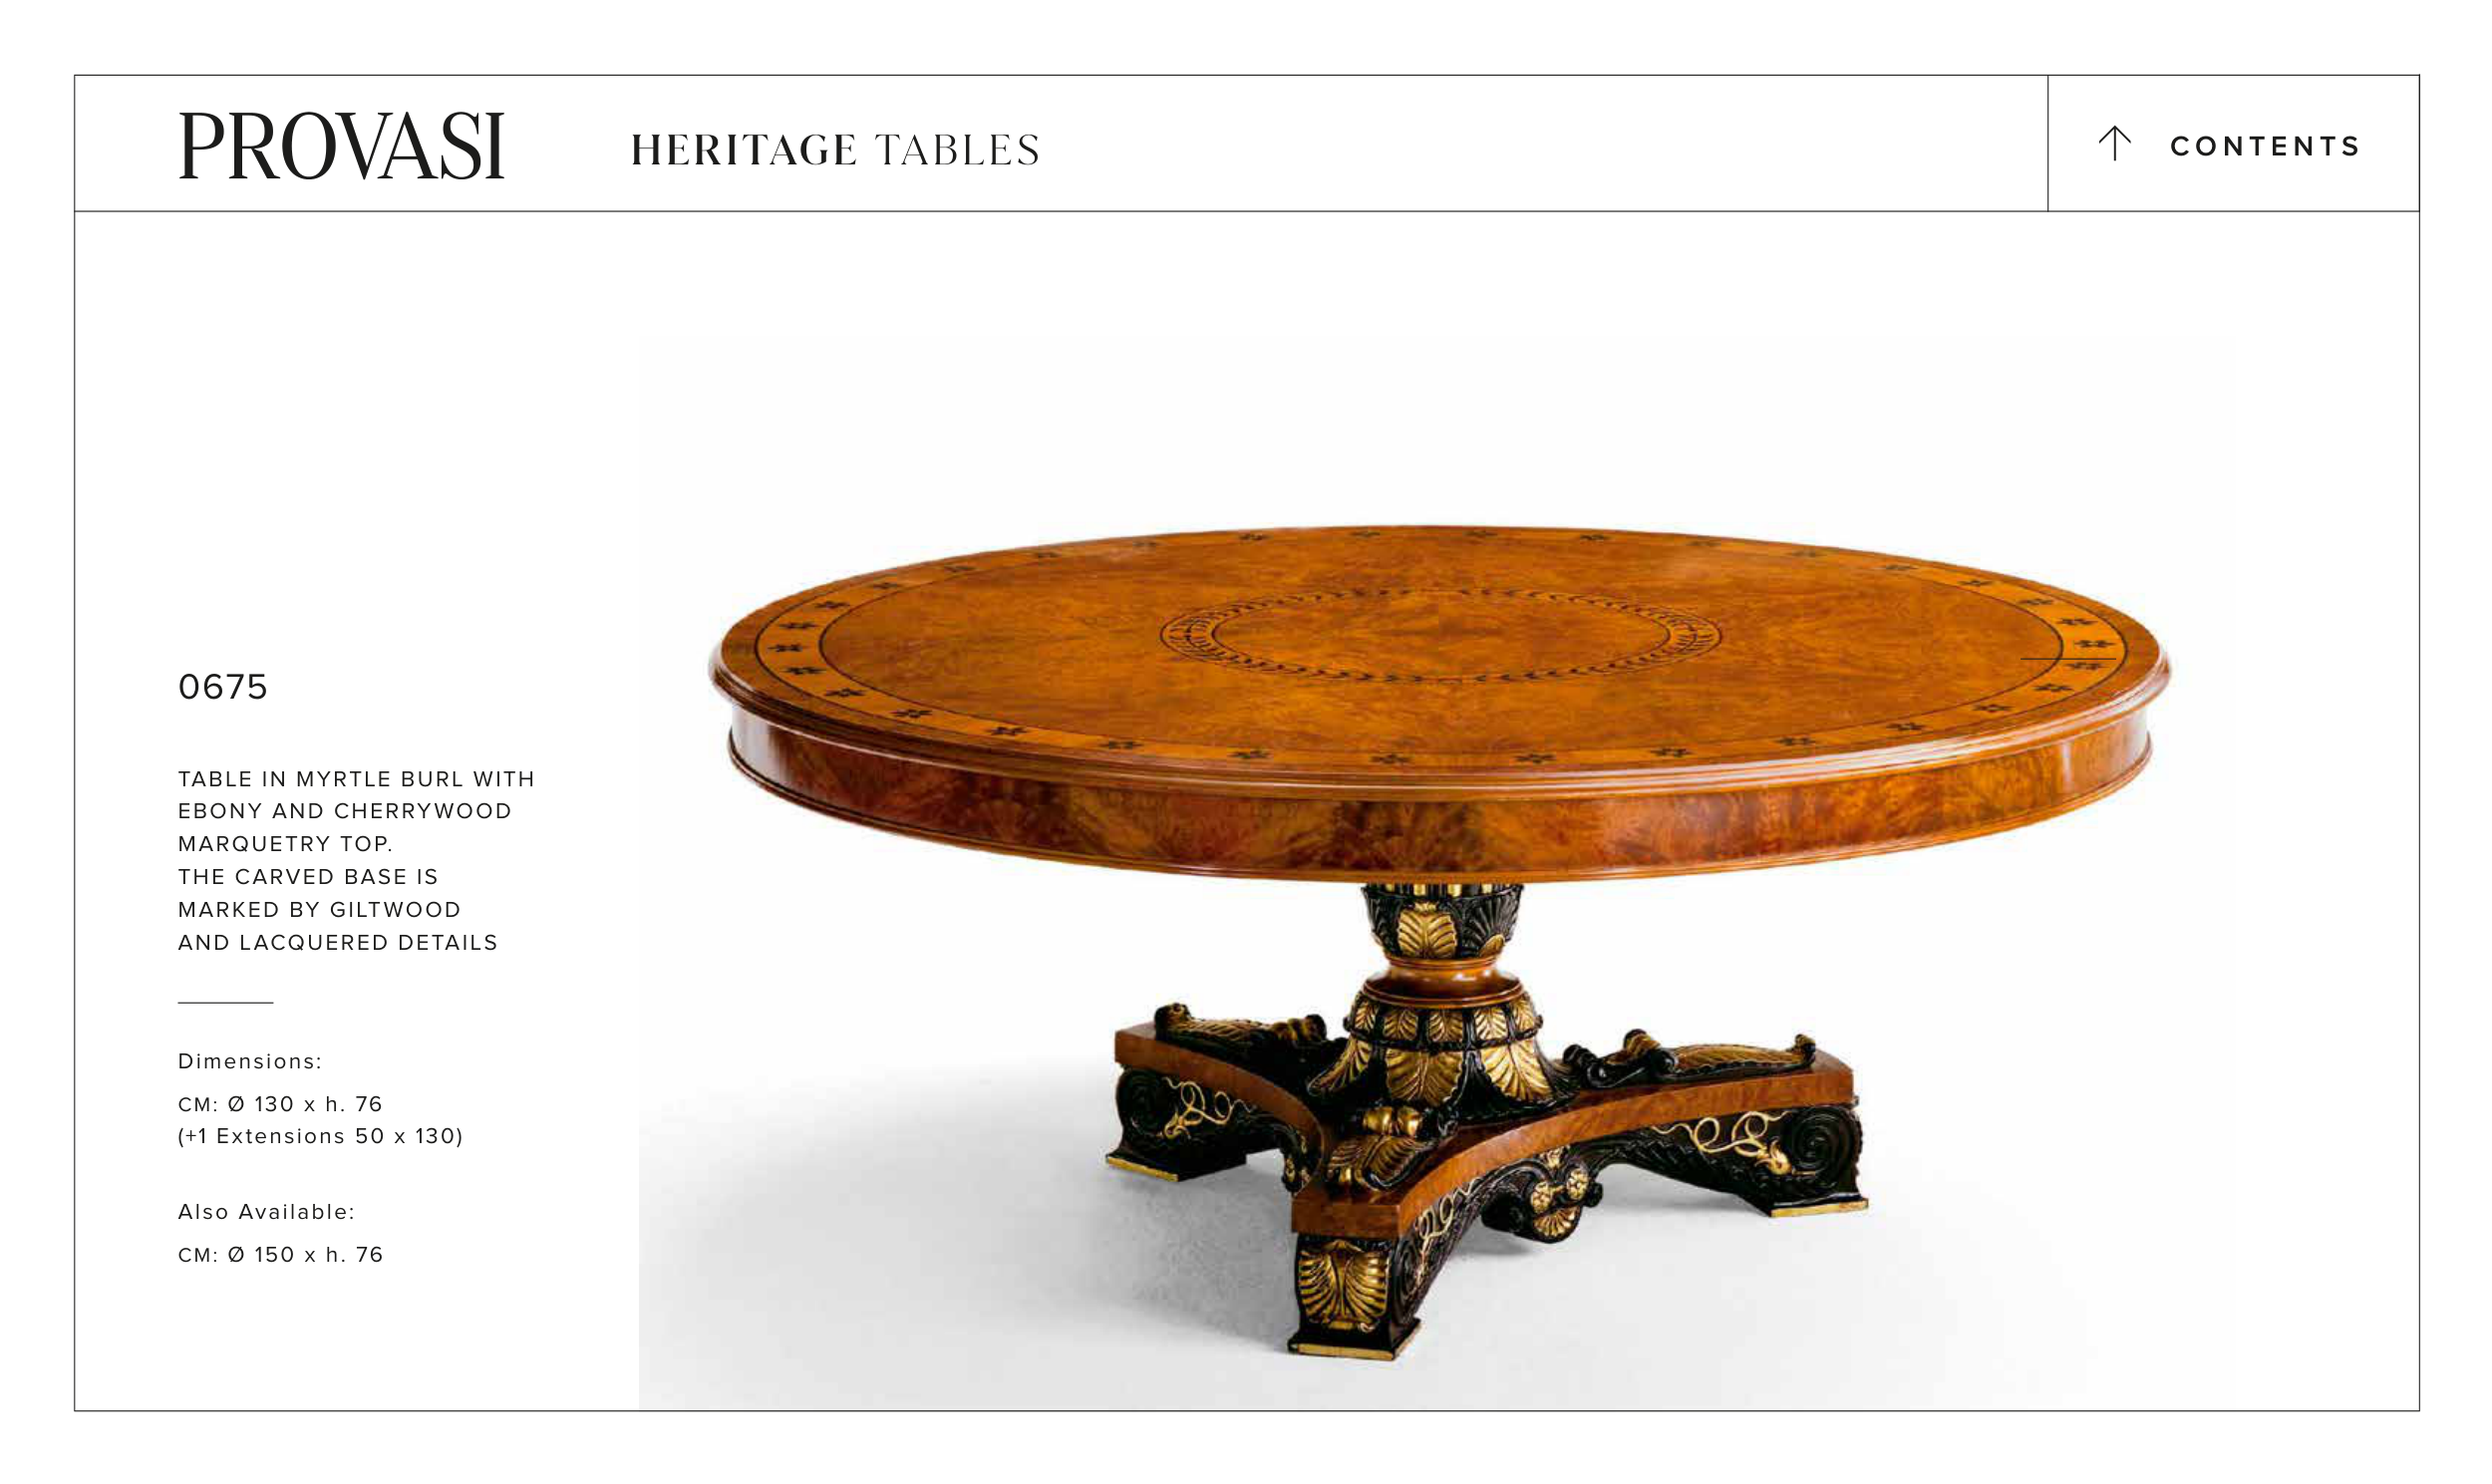
Task: Click the central marquetry medallion on tabletop
Action: [1440, 635]
